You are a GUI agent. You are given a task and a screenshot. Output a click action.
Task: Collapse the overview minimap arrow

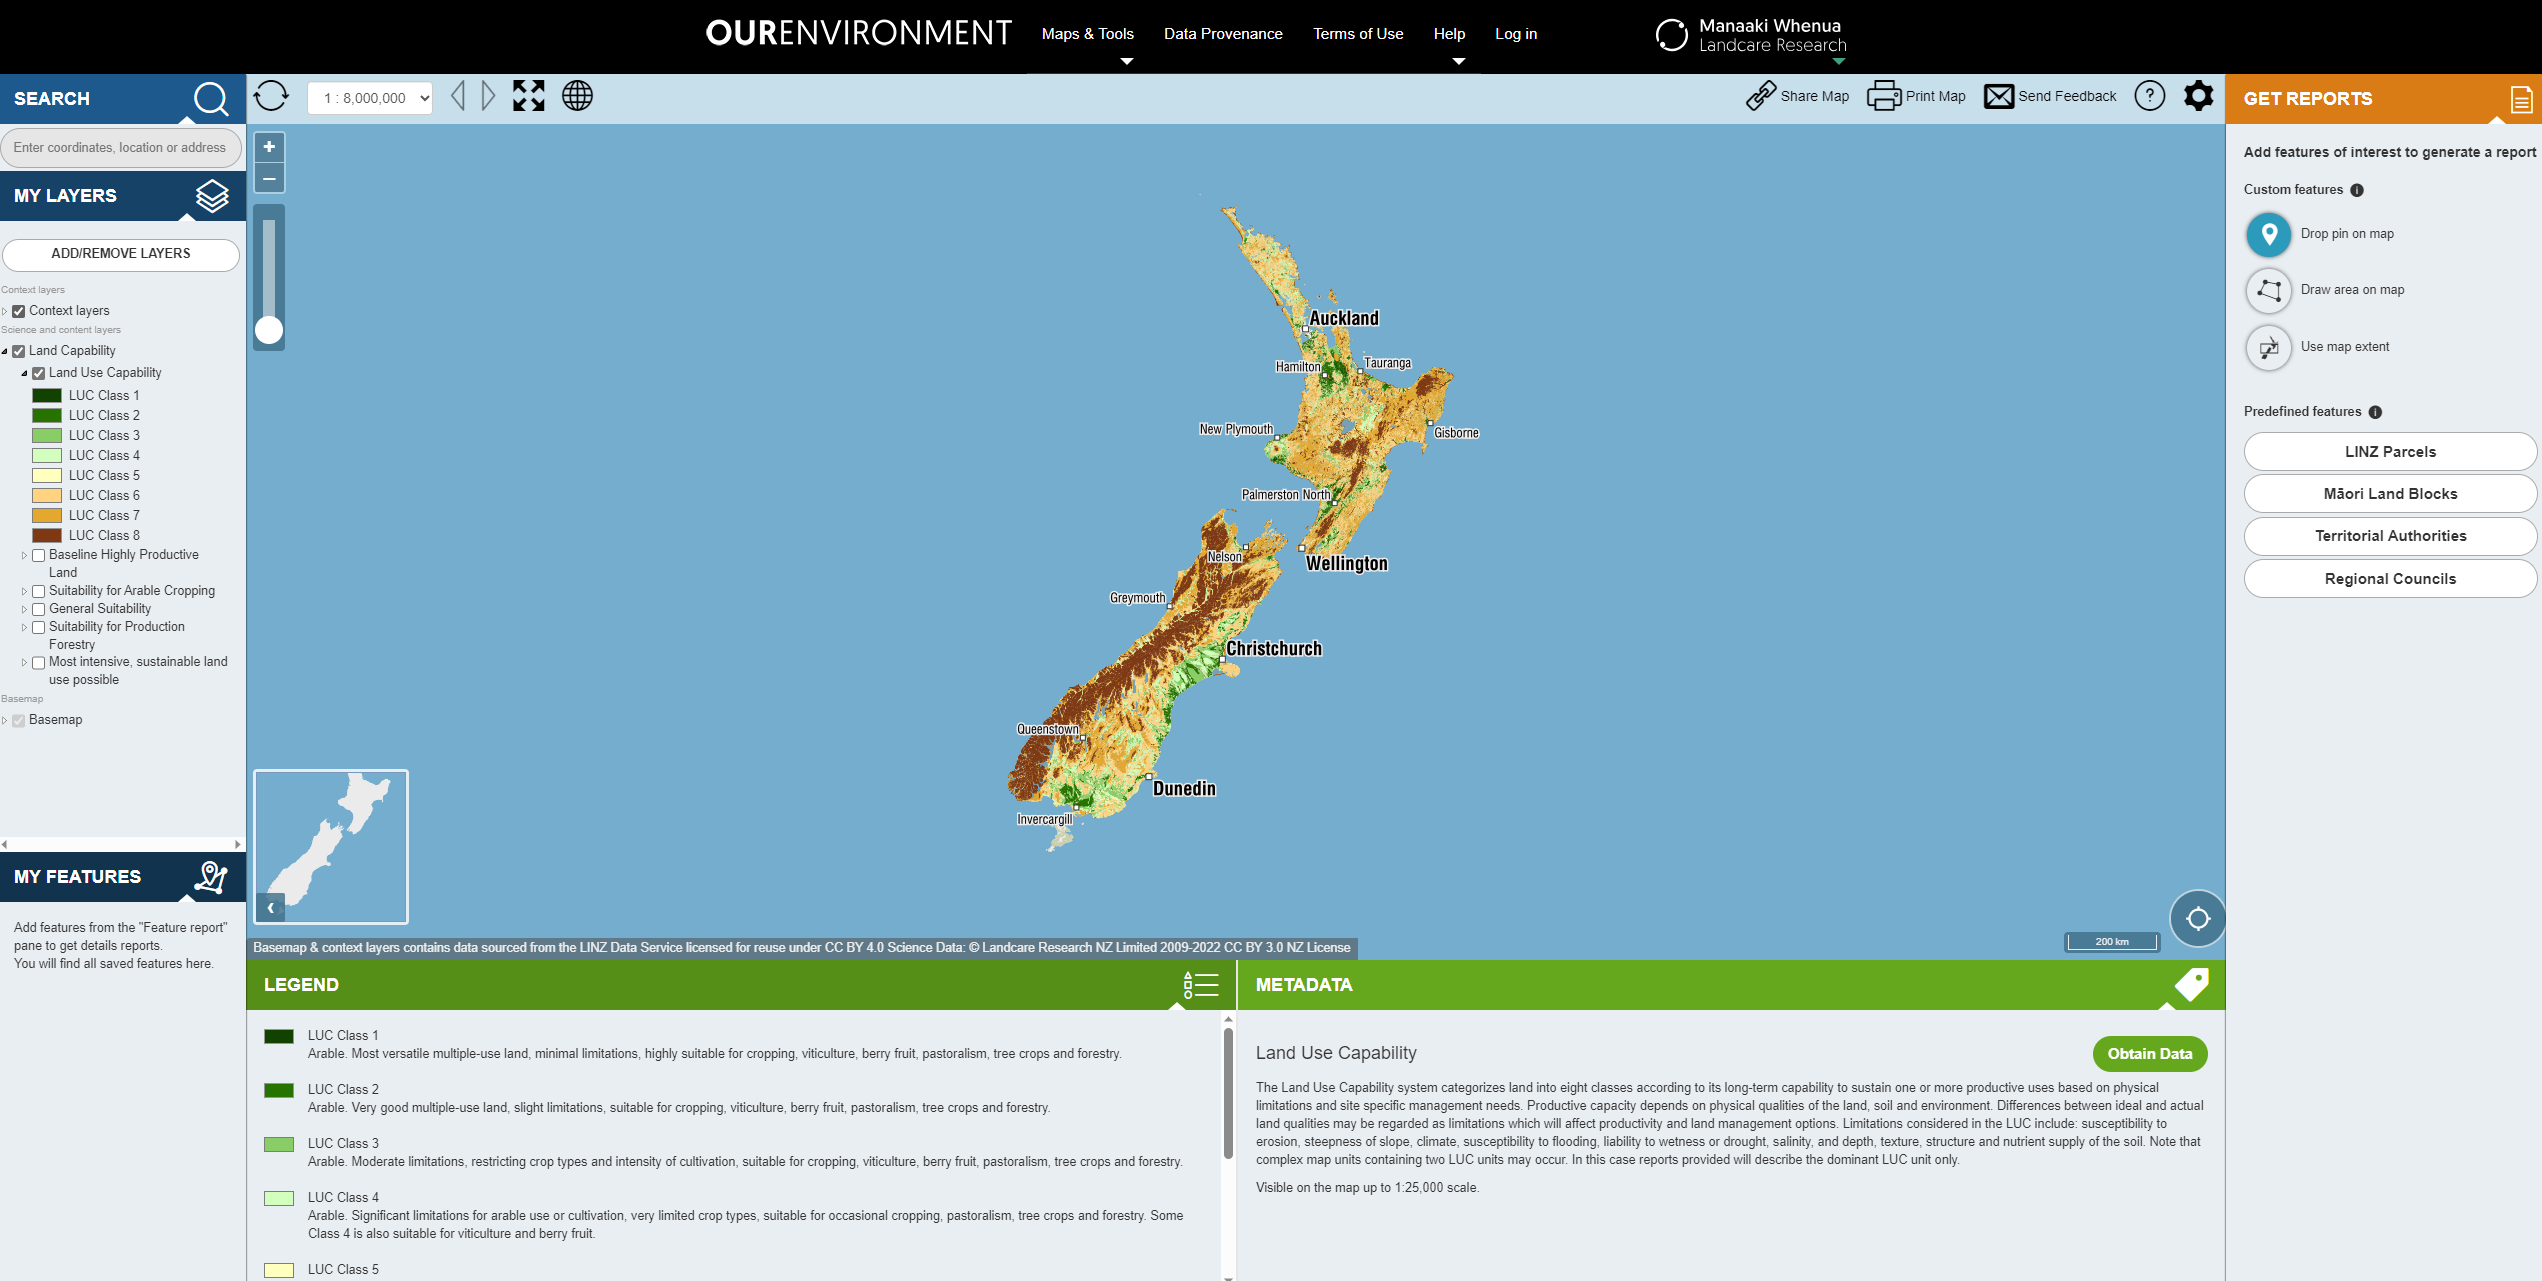coord(271,908)
